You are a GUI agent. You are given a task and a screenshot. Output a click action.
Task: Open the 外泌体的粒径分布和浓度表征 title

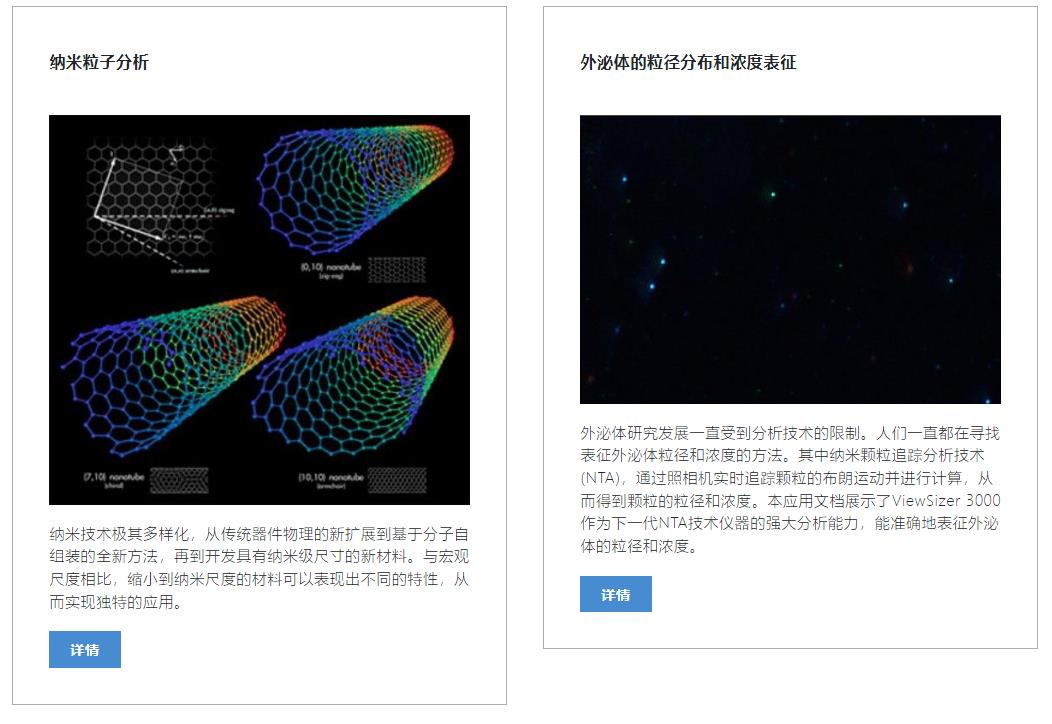(x=688, y=62)
